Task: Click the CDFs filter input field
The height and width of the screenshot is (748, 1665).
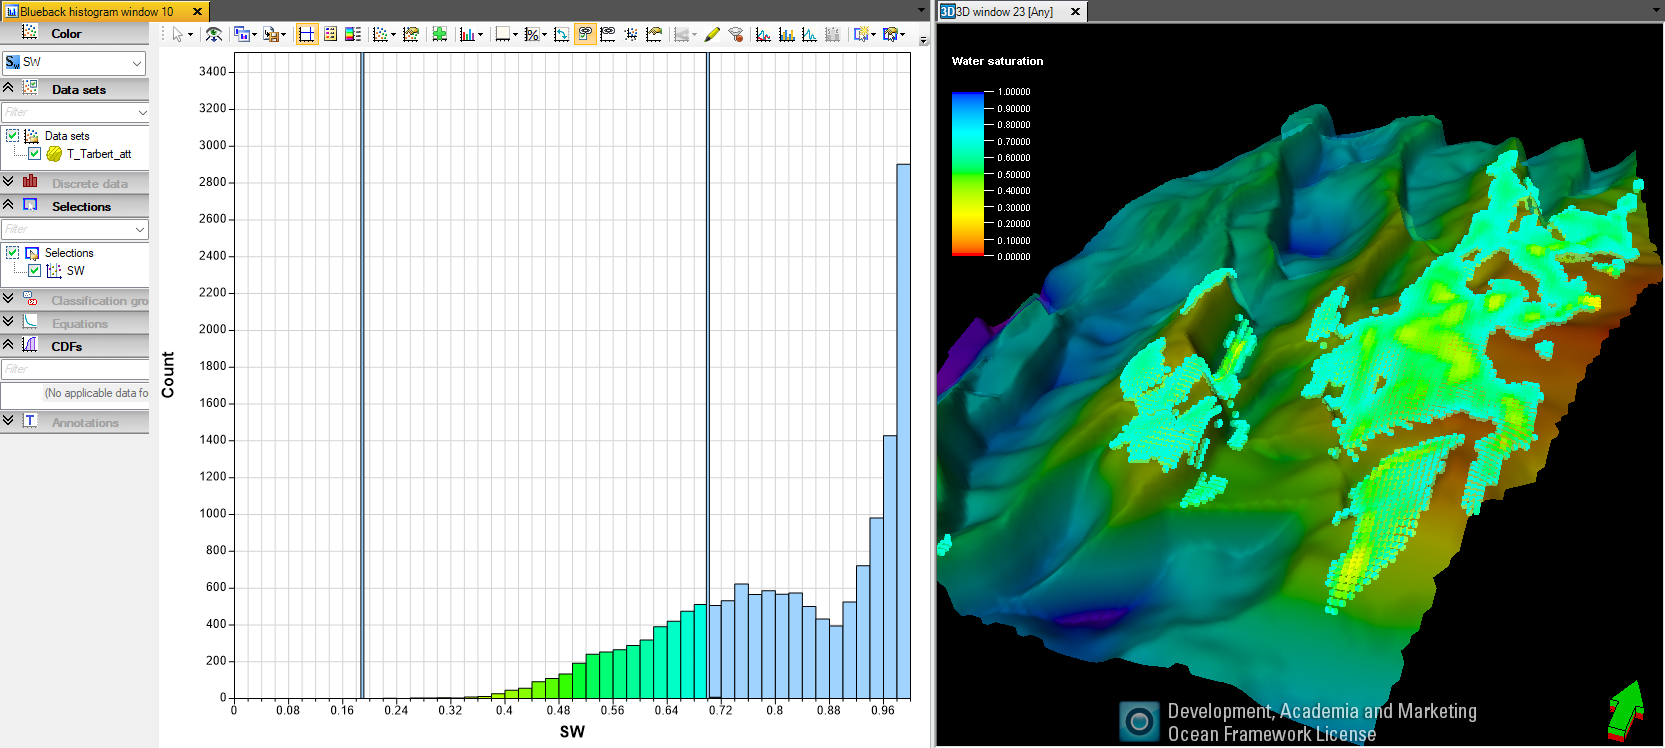Action: point(74,369)
